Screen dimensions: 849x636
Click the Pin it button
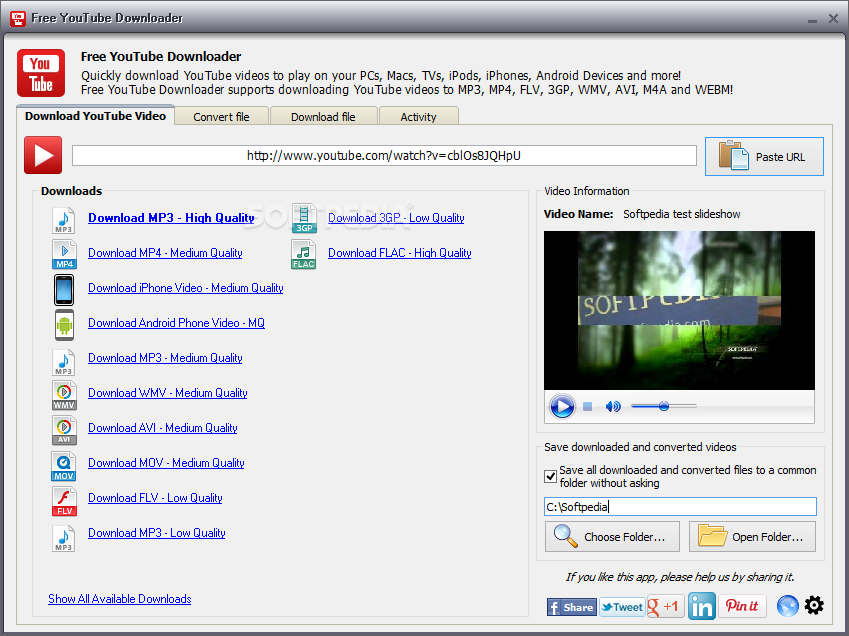pyautogui.click(x=742, y=606)
